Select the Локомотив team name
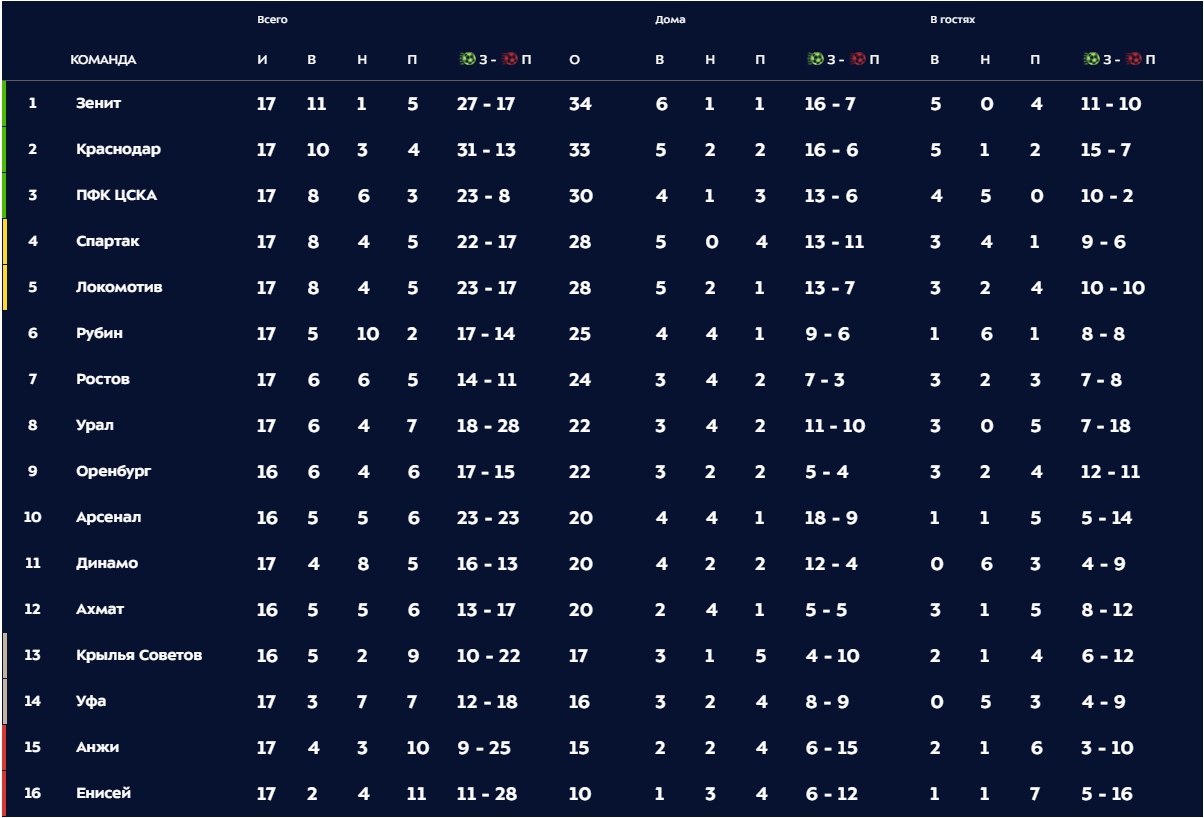The width and height of the screenshot is (1204, 818). coord(119,287)
